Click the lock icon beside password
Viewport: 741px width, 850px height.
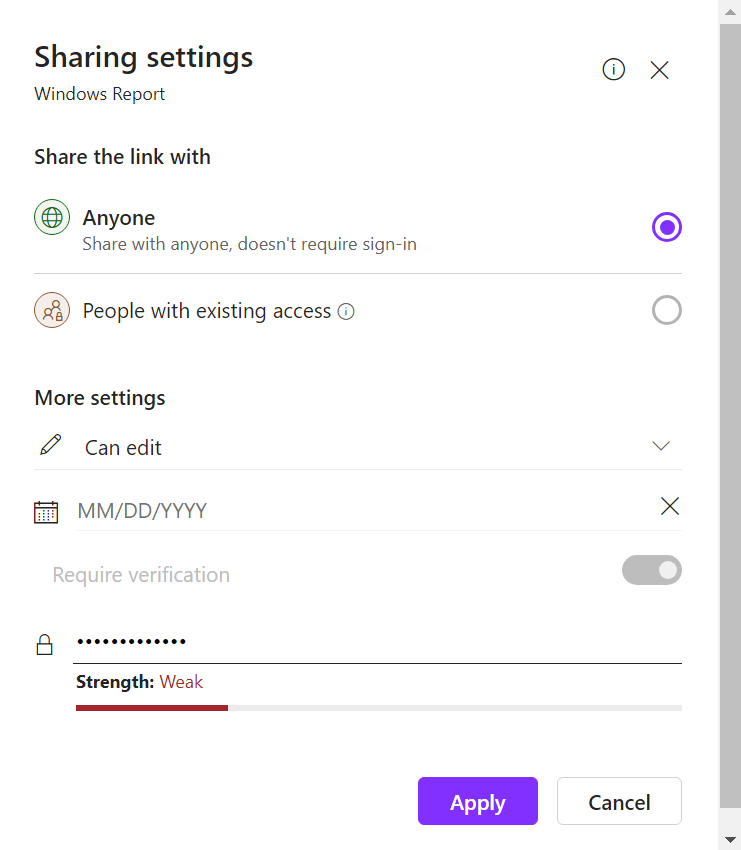pyautogui.click(x=44, y=645)
